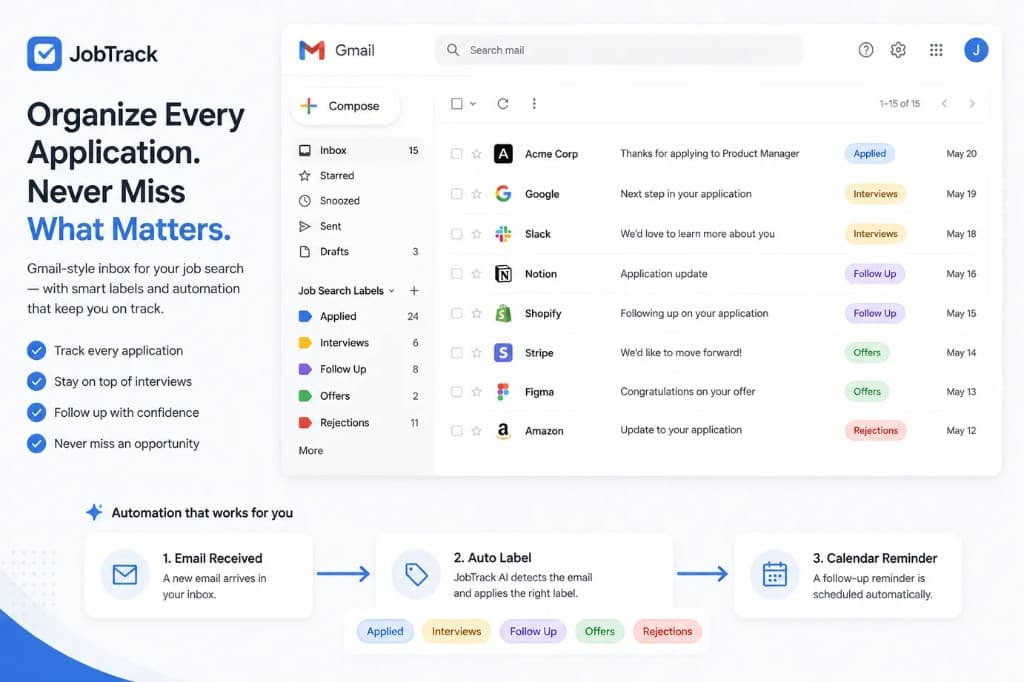Open the Snoozed folder
1024x682 pixels.
(x=359, y=201)
